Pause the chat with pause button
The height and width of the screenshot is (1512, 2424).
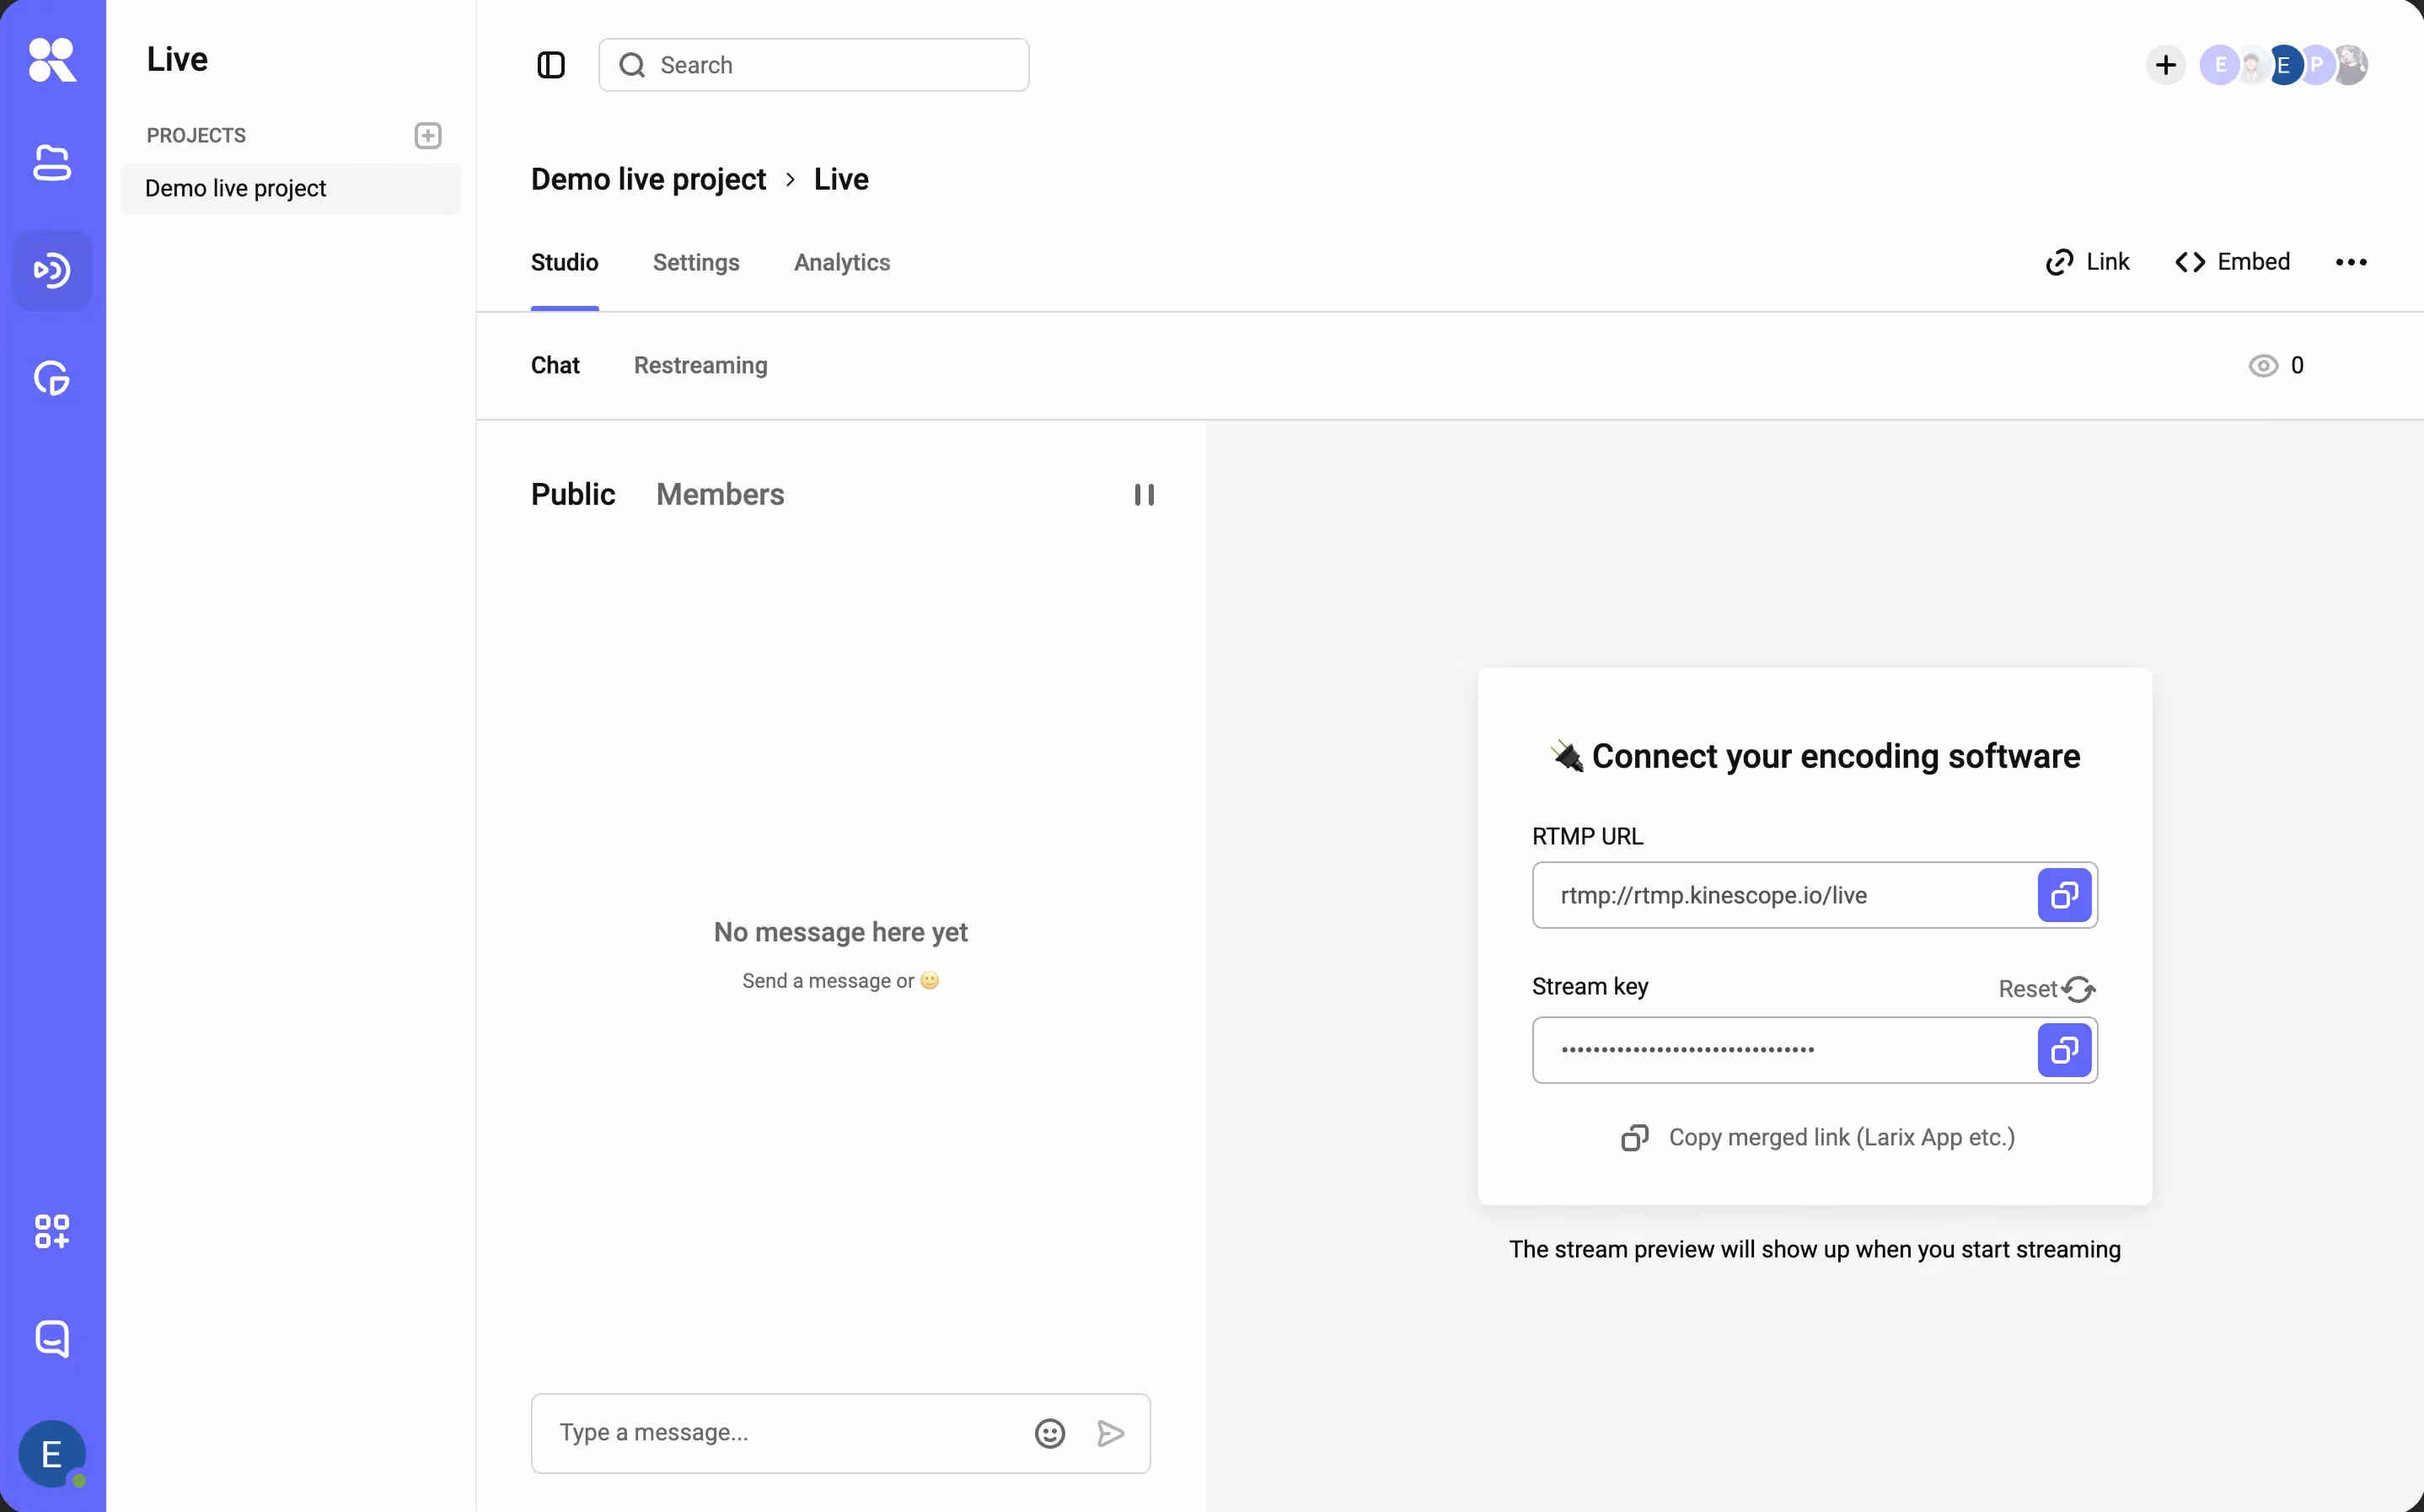tap(1144, 495)
